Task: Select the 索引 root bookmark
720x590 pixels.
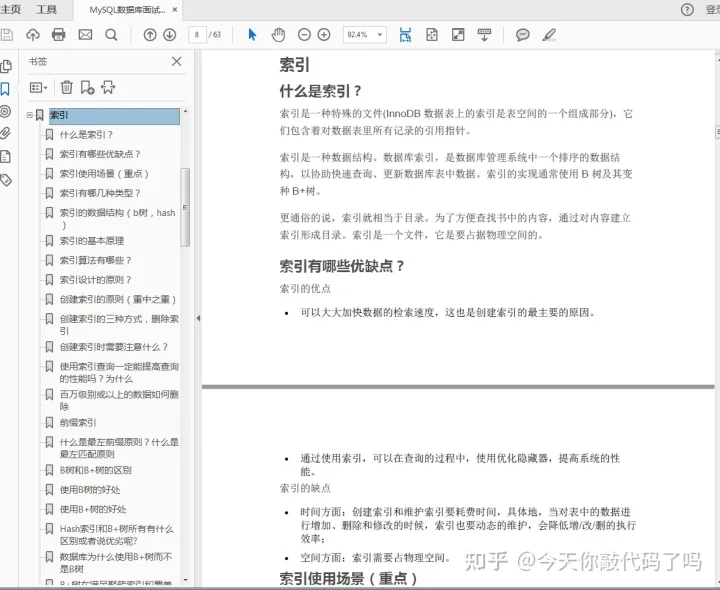Action: pyautogui.click(x=114, y=115)
